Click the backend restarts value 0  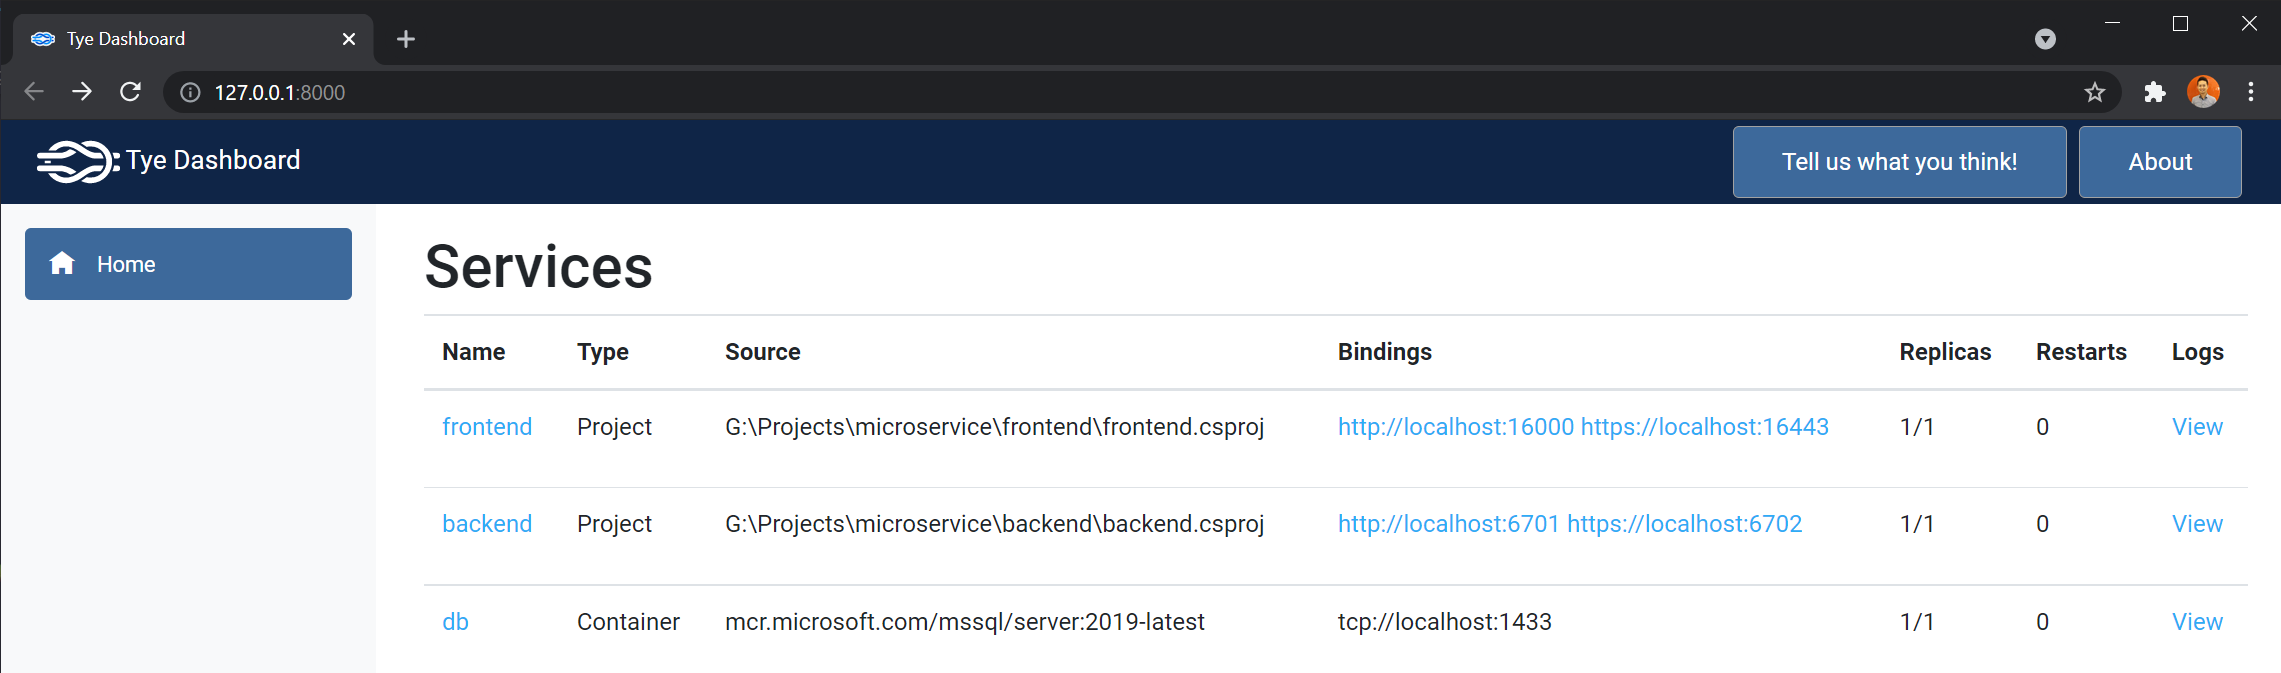coord(2043,524)
